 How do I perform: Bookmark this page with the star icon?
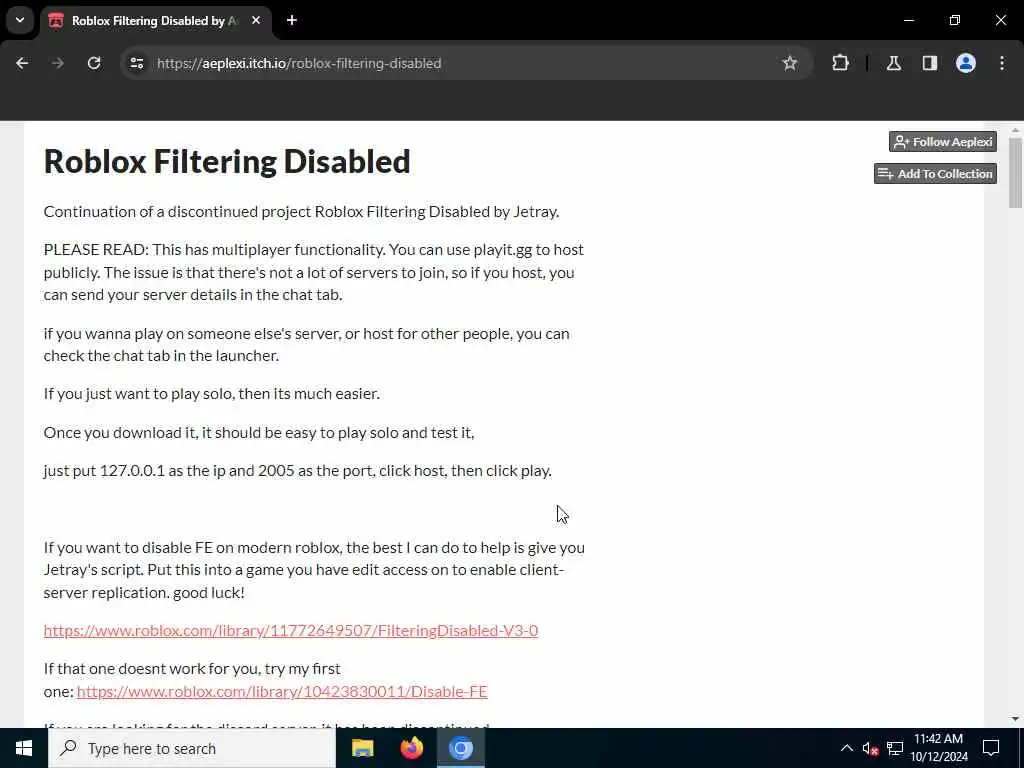[790, 63]
